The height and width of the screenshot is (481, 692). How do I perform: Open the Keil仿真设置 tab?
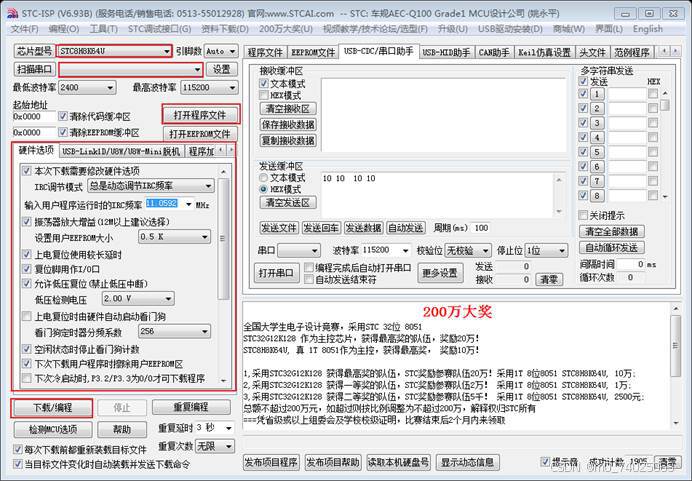(544, 53)
